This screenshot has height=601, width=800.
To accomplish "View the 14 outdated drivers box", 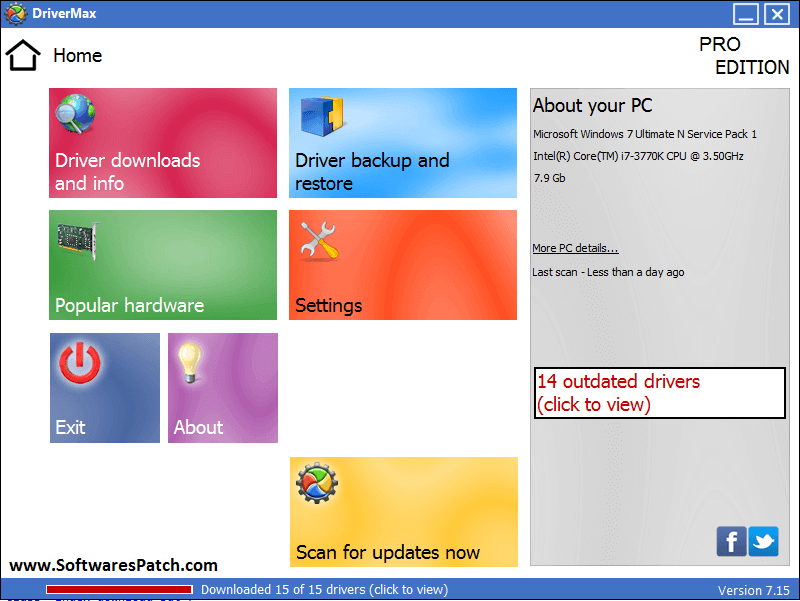I will pos(660,393).
